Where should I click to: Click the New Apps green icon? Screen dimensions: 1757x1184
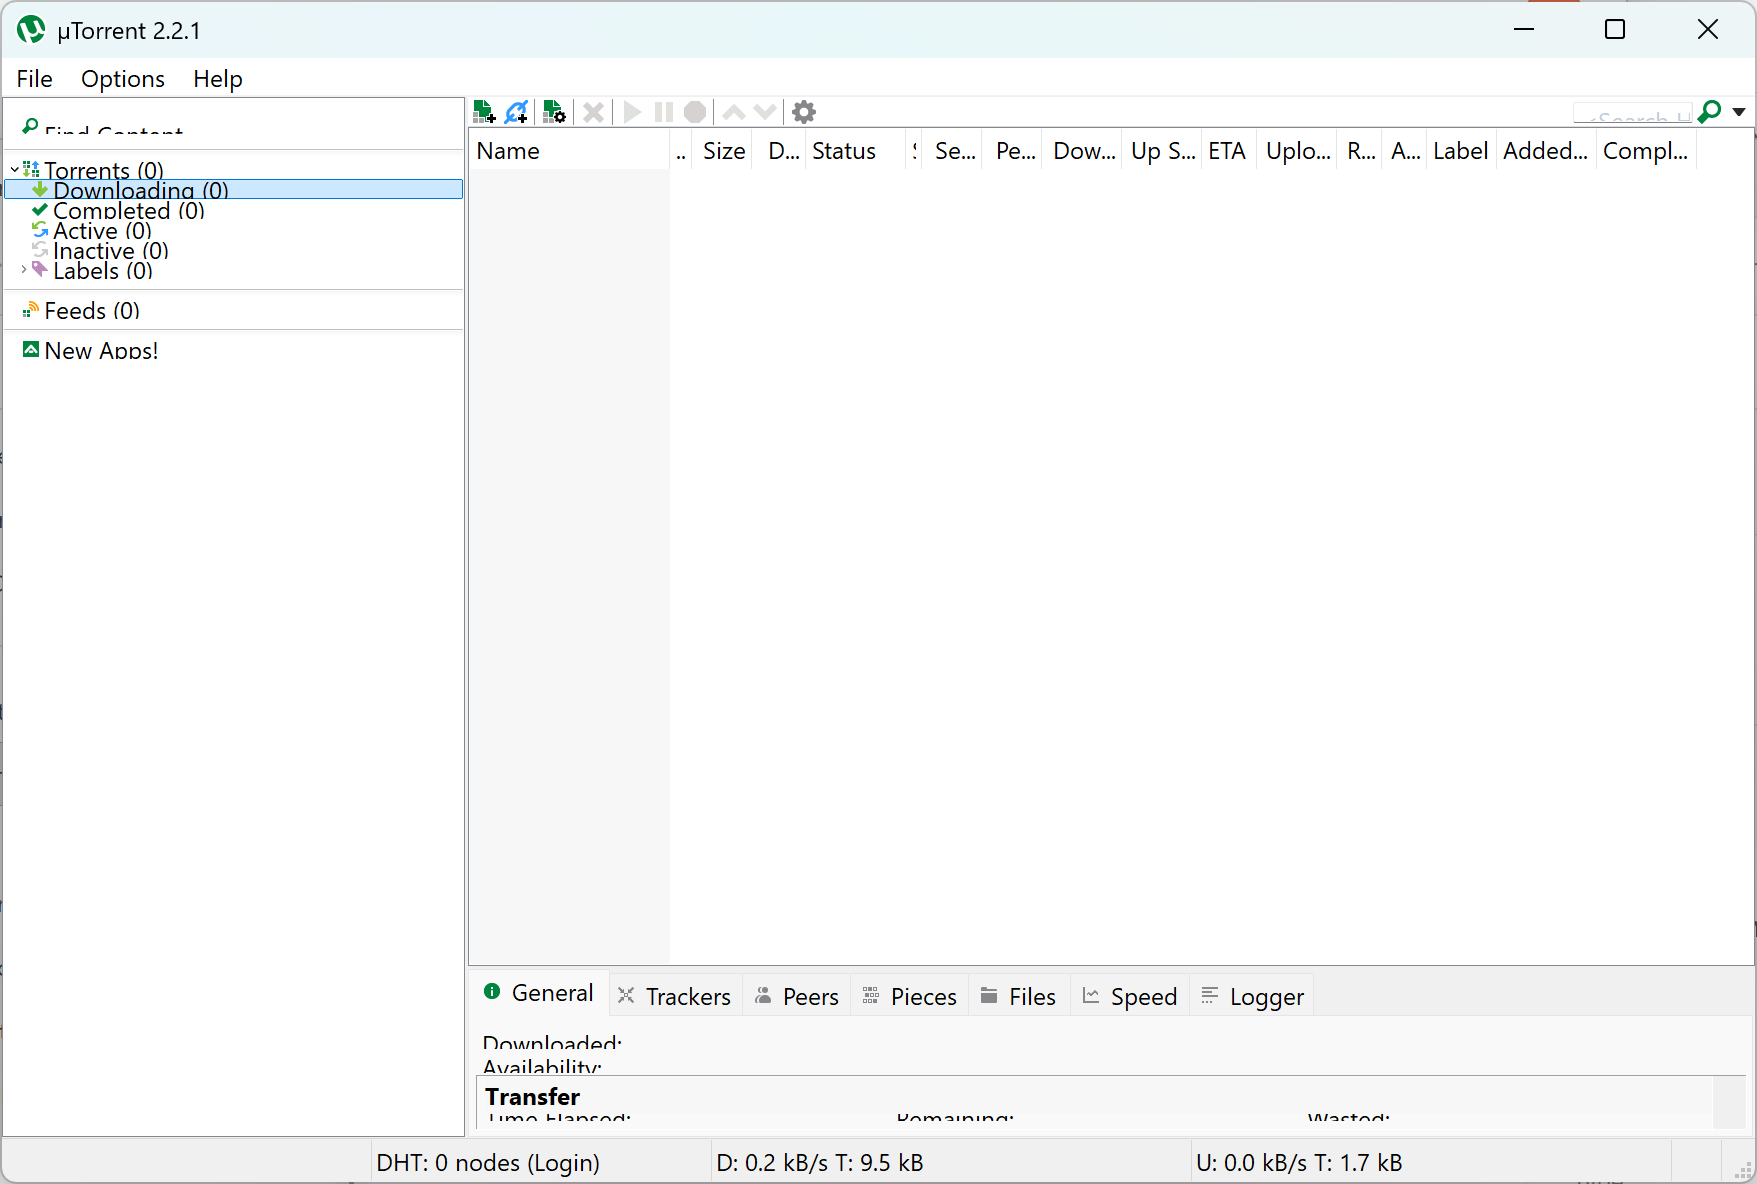click(31, 349)
